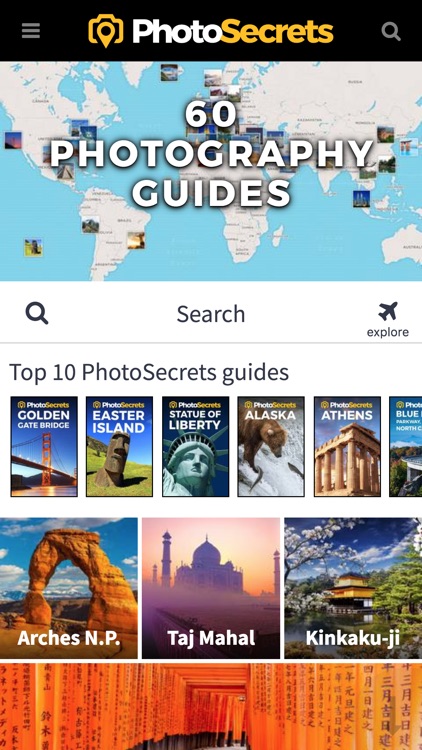Tap the orange torii gates photo
Viewport: 422px width, 750px height.
[211, 706]
